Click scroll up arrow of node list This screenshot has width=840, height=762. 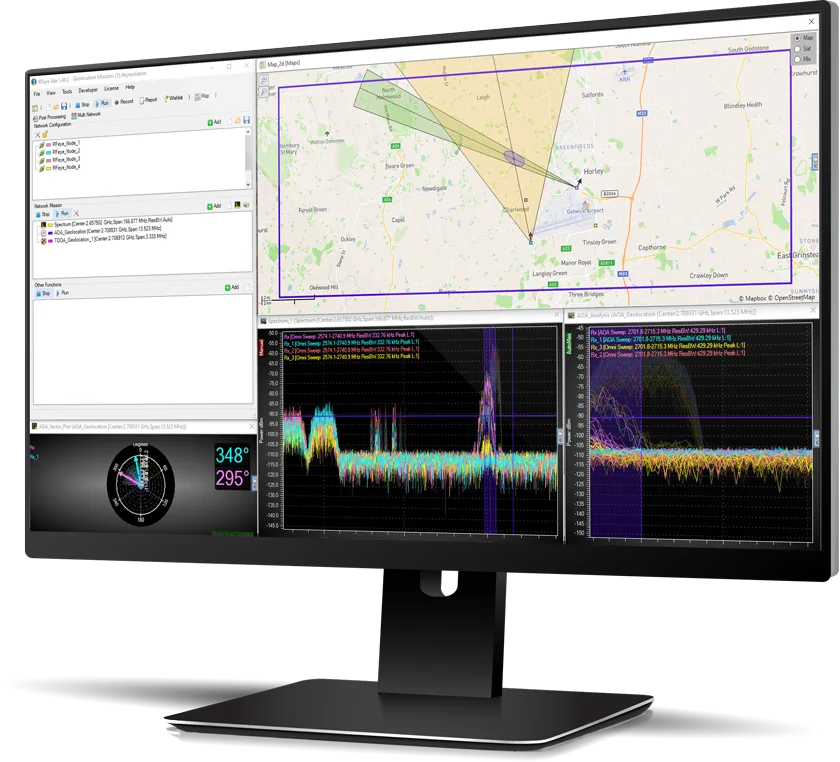click(248, 132)
